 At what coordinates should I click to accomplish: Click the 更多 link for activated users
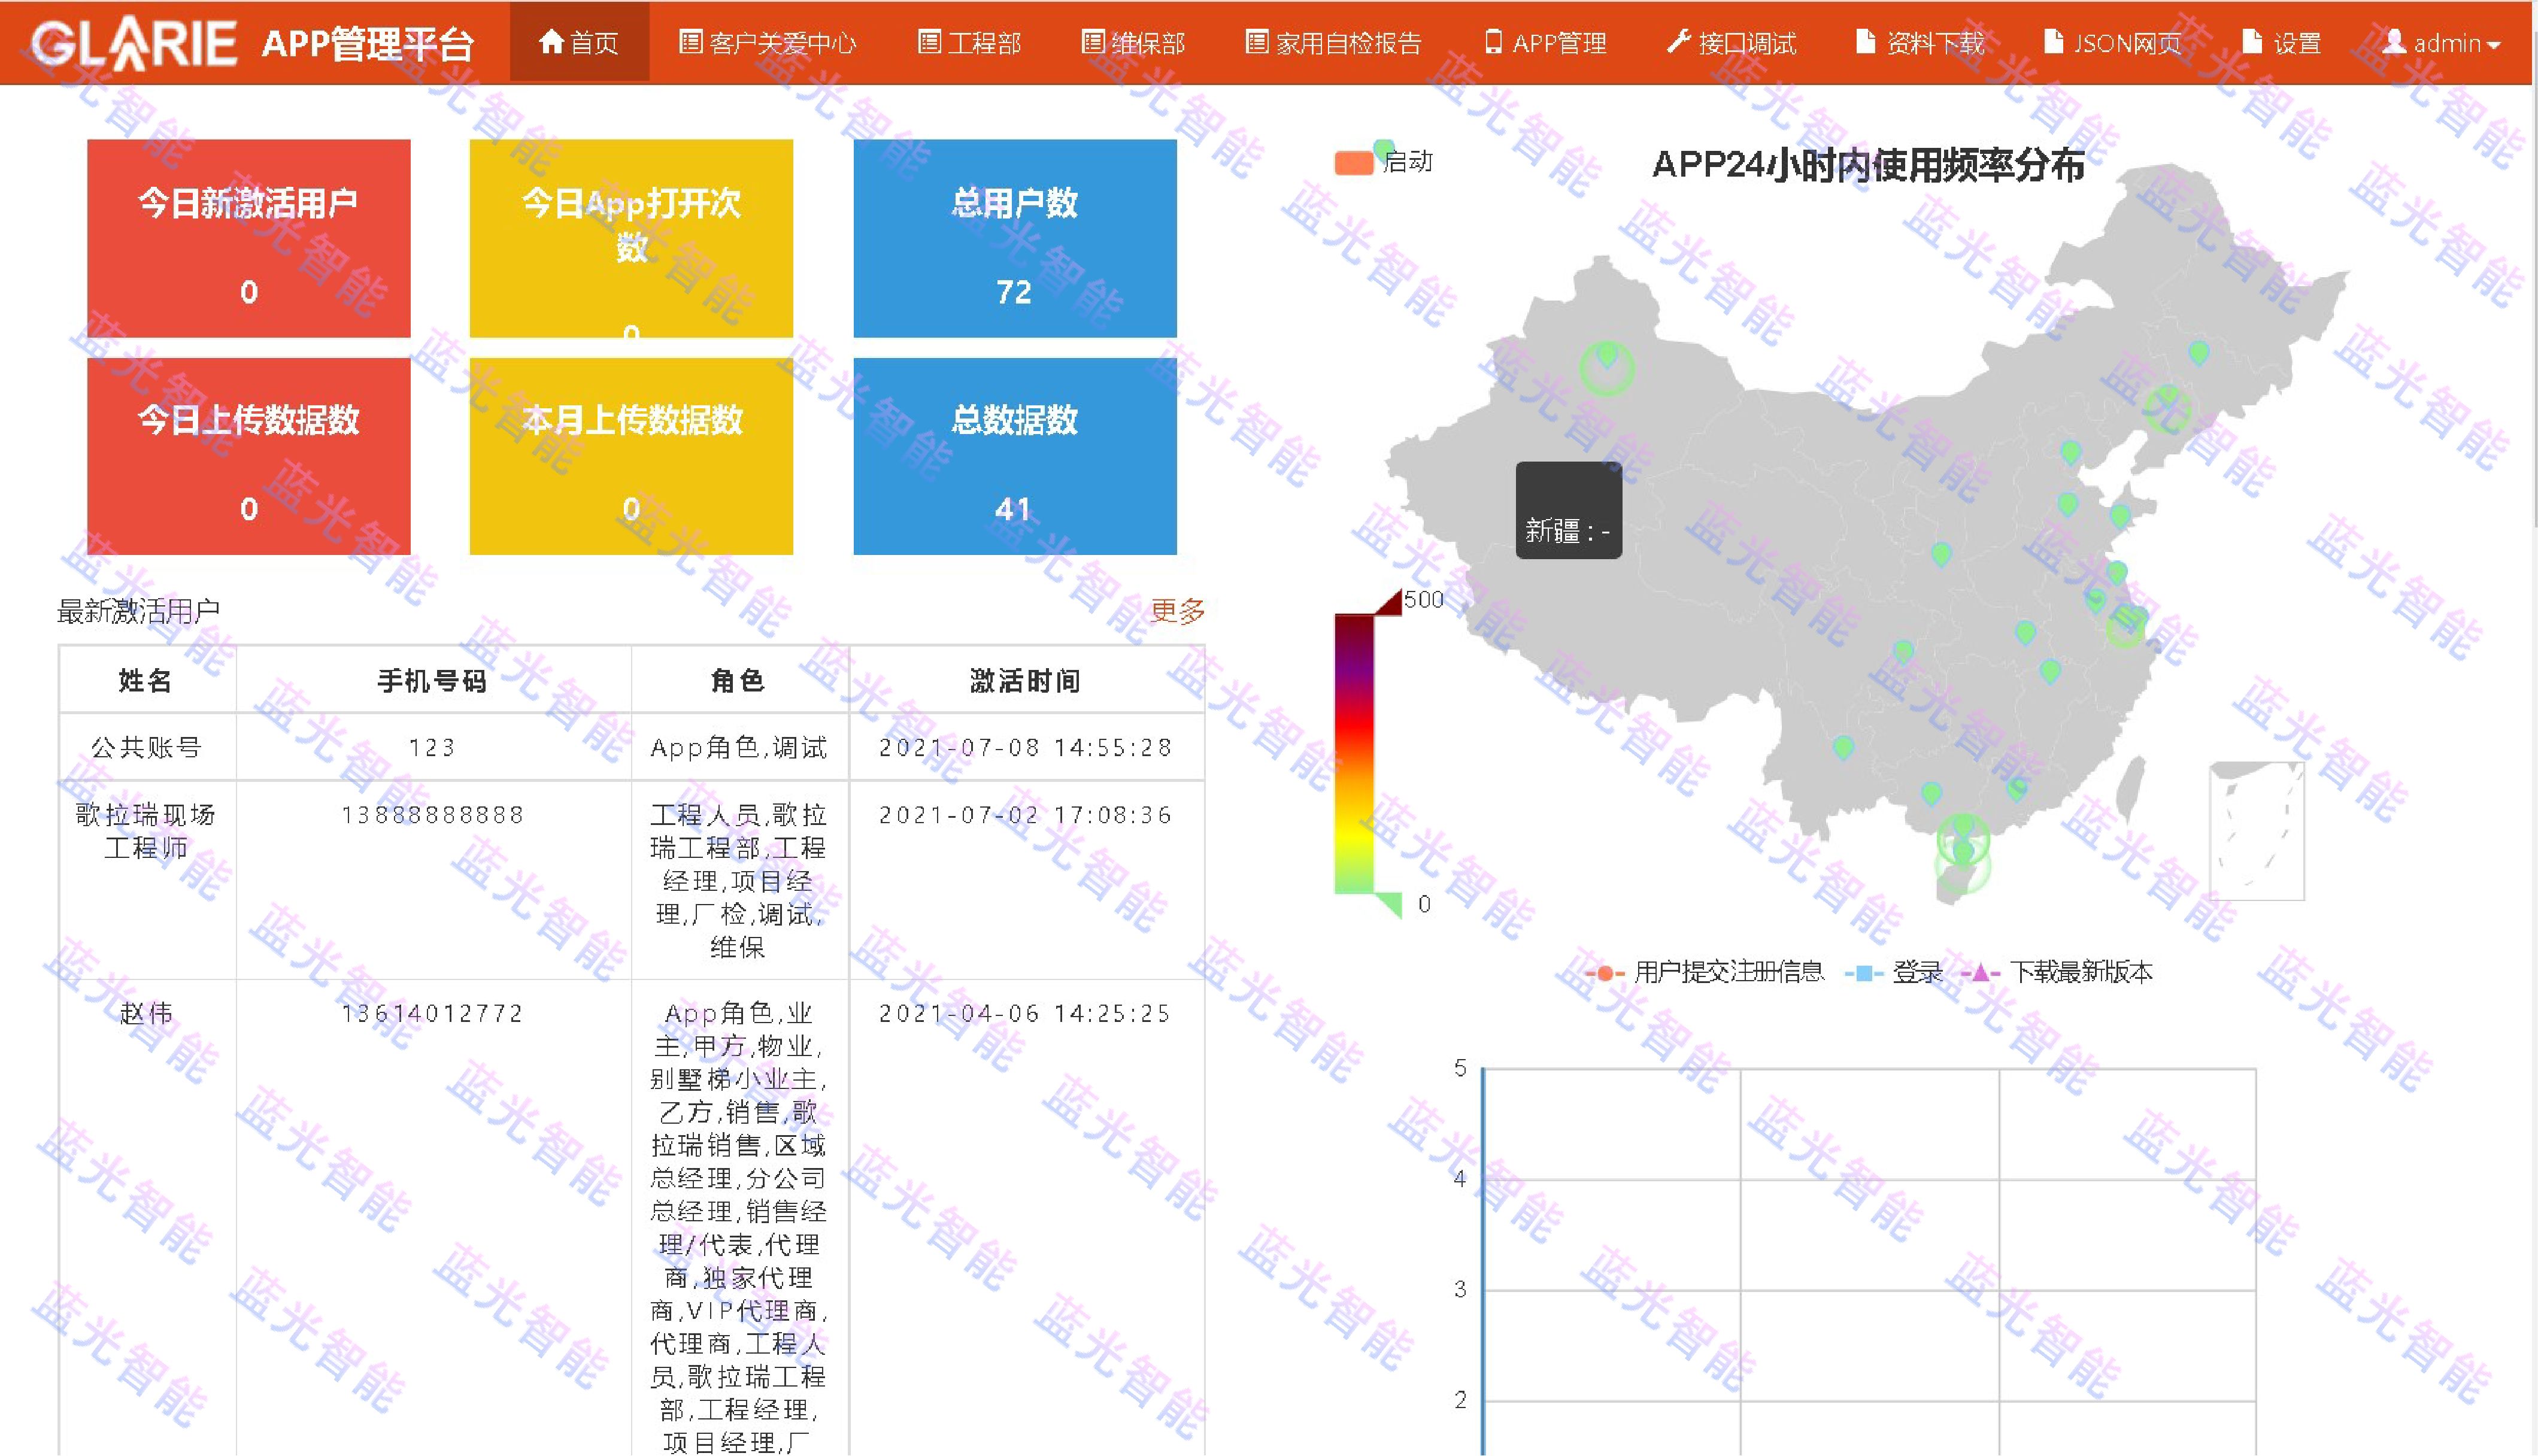(1178, 611)
